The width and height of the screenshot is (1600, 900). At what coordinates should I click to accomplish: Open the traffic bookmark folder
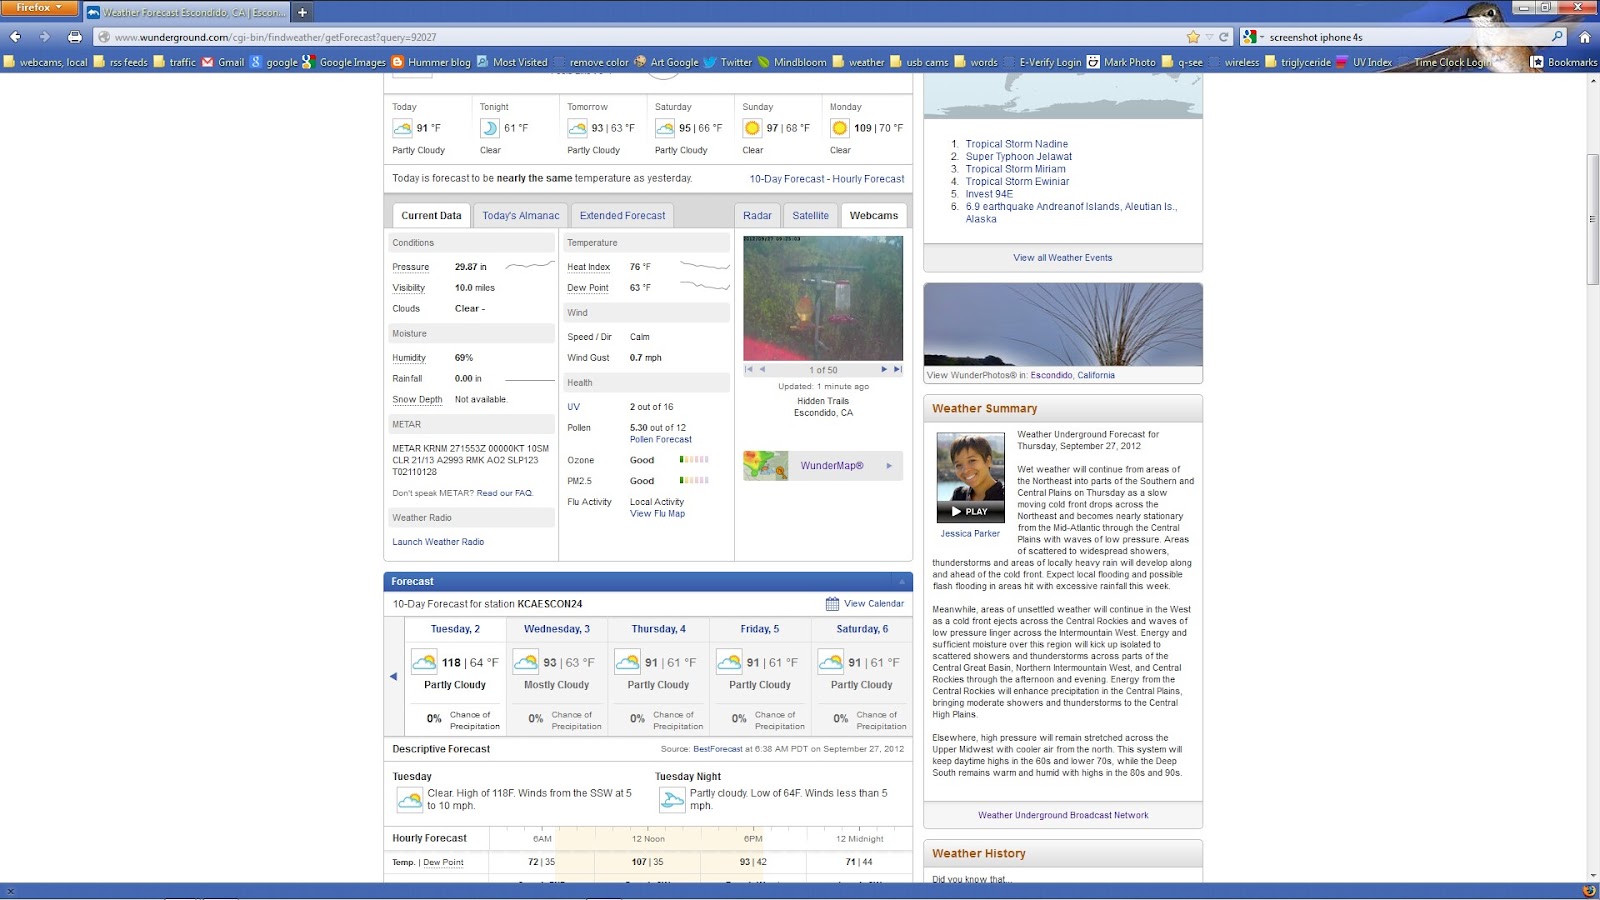coord(175,62)
